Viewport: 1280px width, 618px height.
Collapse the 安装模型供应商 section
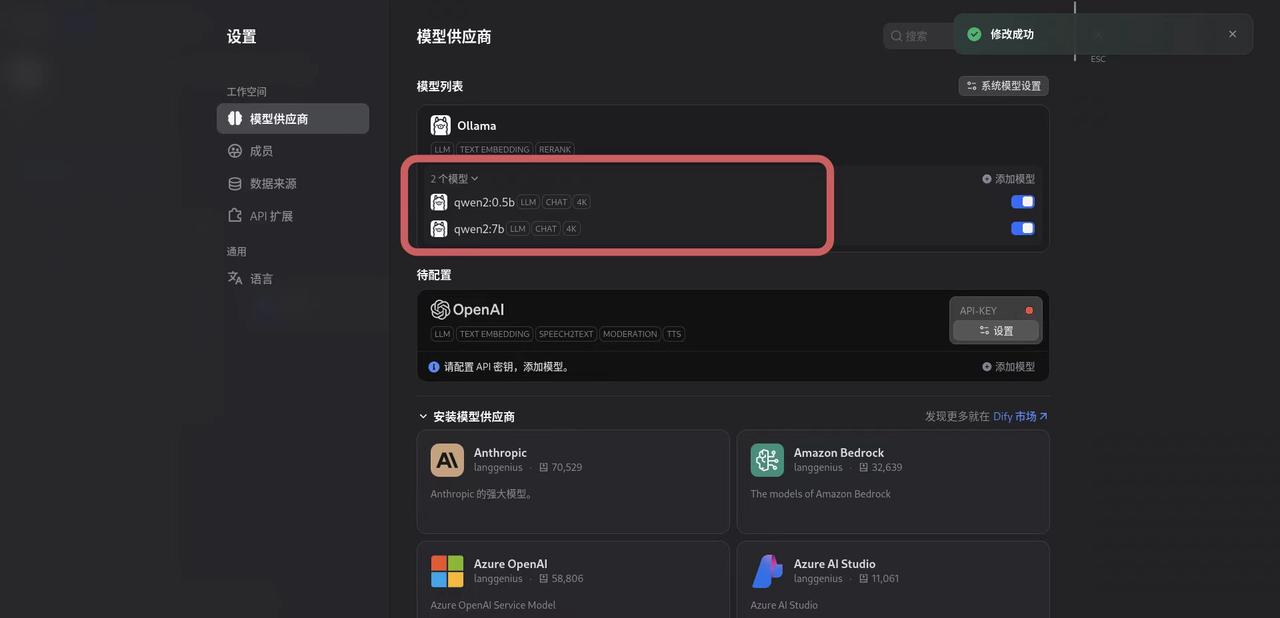[422, 415]
